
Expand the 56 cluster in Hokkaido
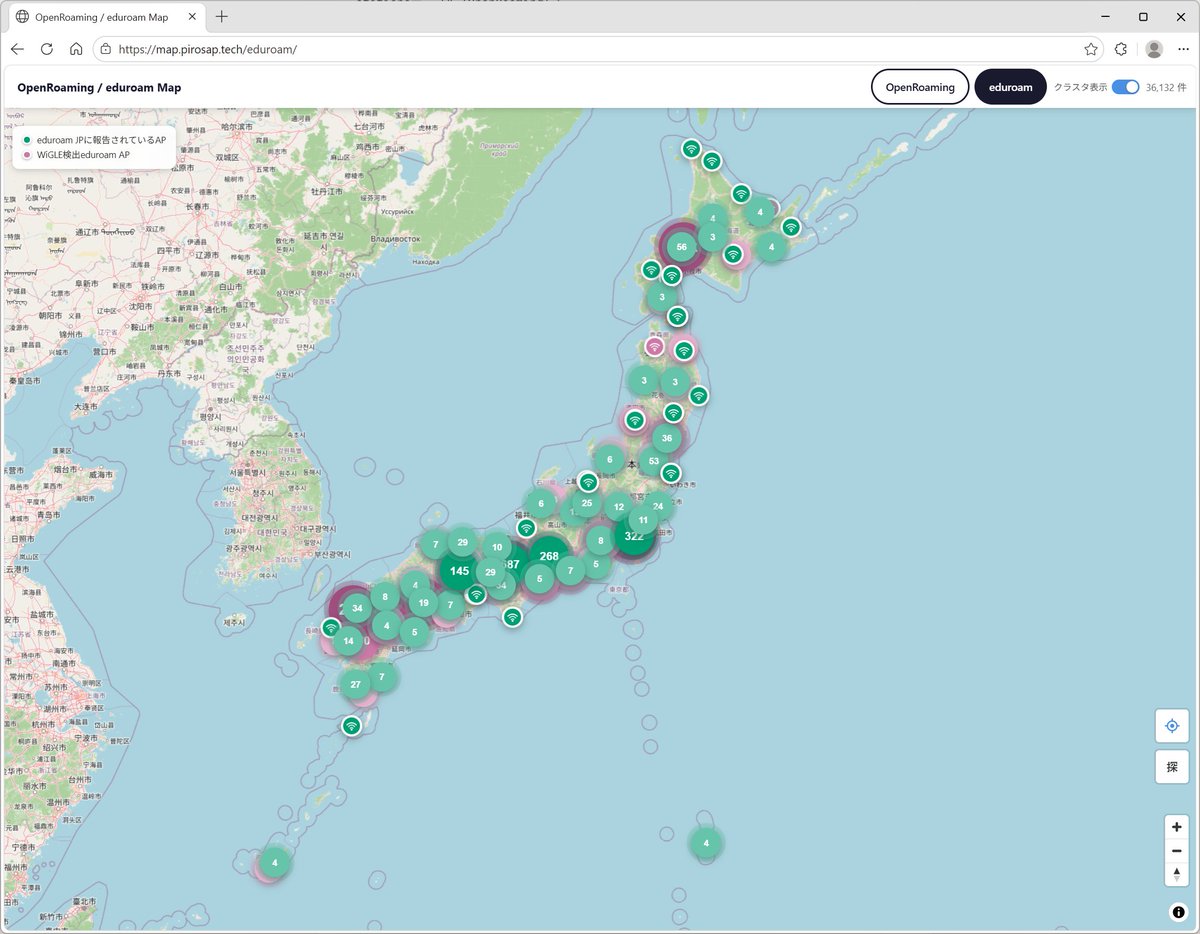coord(681,246)
